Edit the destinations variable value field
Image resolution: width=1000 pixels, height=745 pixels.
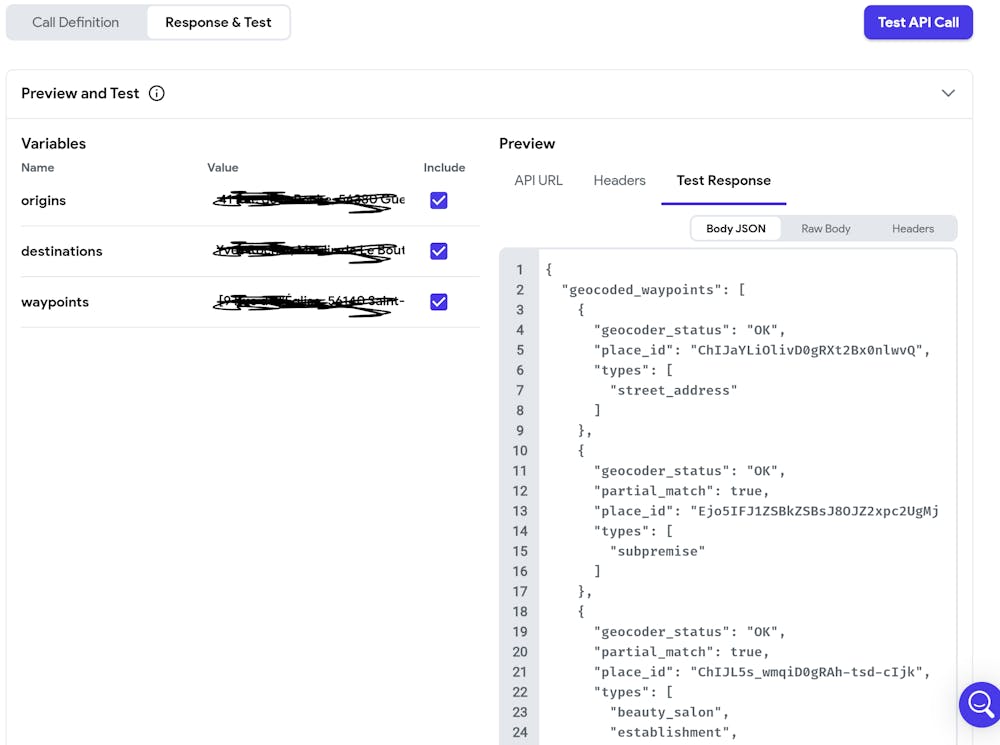pos(309,251)
